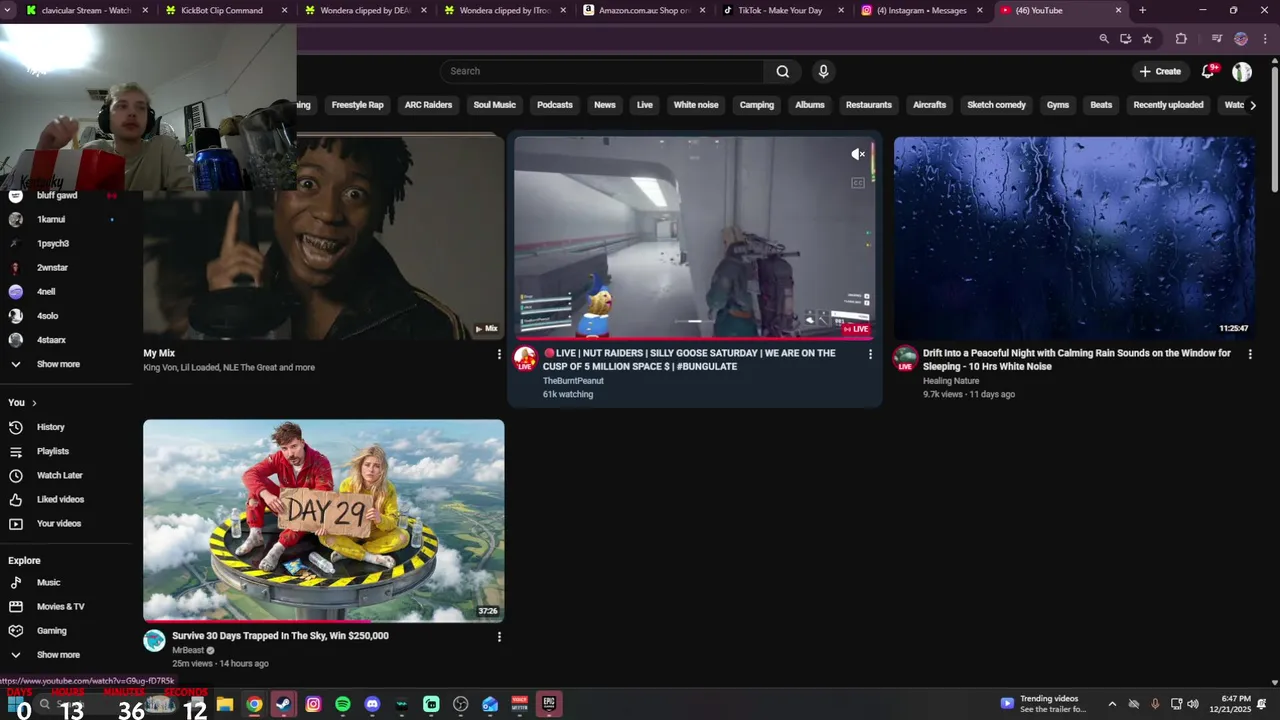The width and height of the screenshot is (1280, 720).
Task: Start voice search with microphone icon
Action: [823, 71]
